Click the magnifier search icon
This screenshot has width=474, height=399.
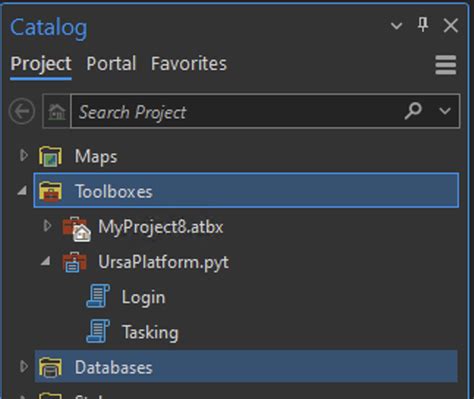coord(413,111)
